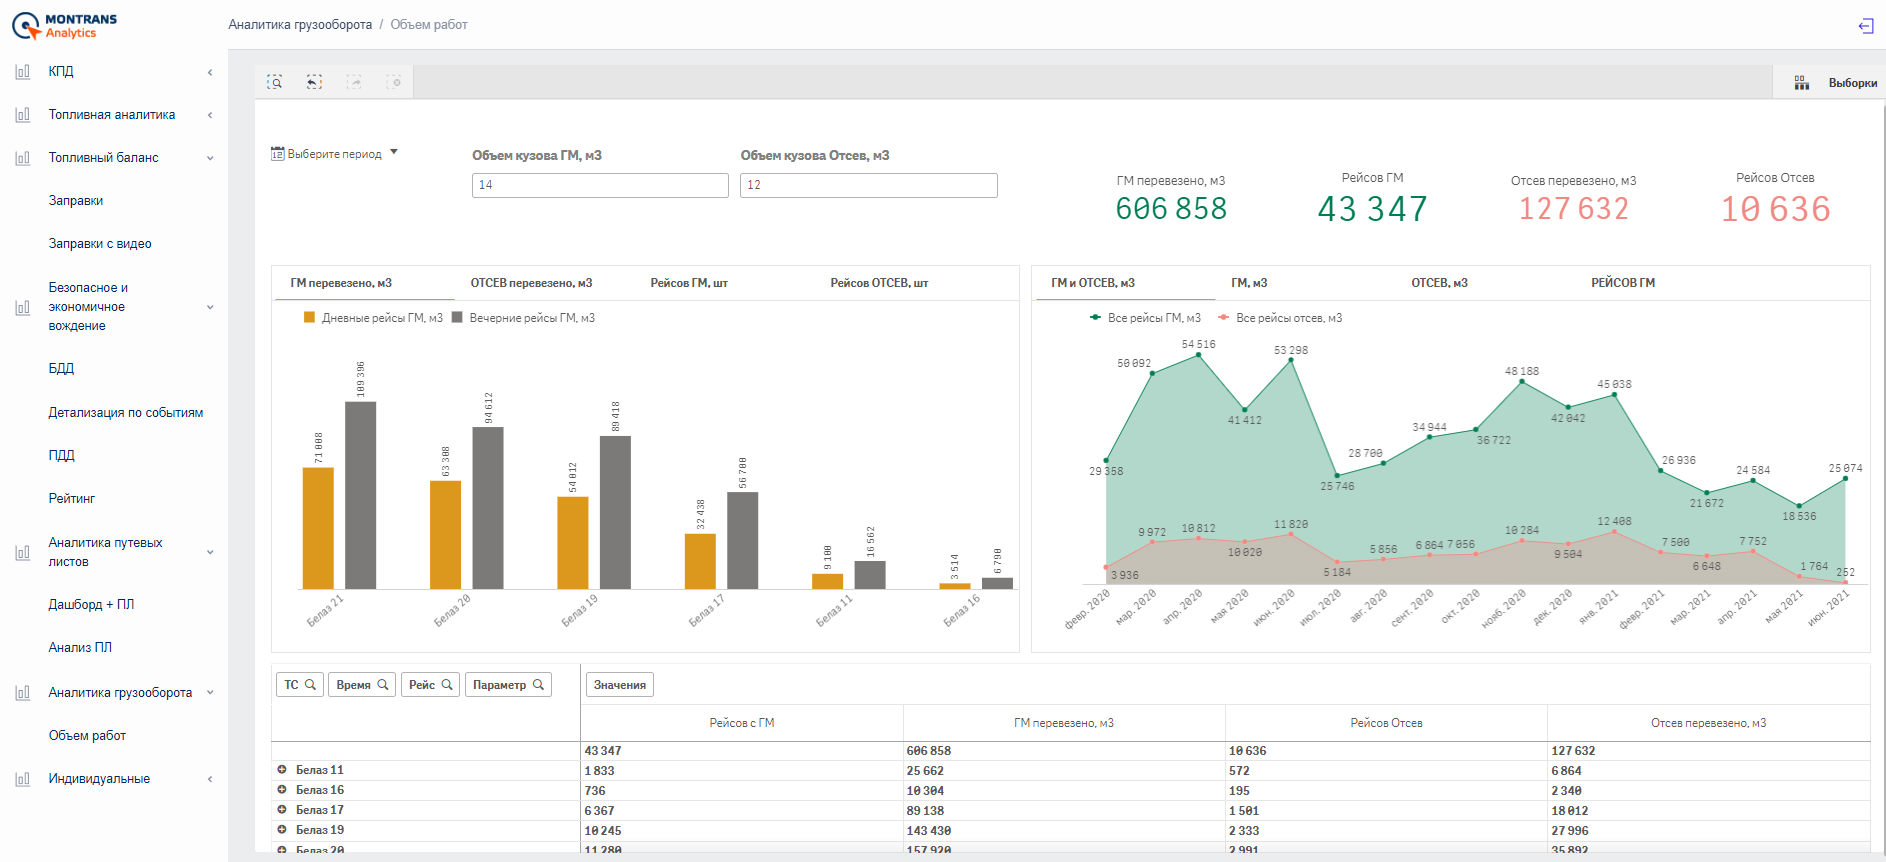Collapse Аналитика грузооборота sidebar section
Image resolution: width=1886 pixels, height=862 pixels.
(x=210, y=693)
